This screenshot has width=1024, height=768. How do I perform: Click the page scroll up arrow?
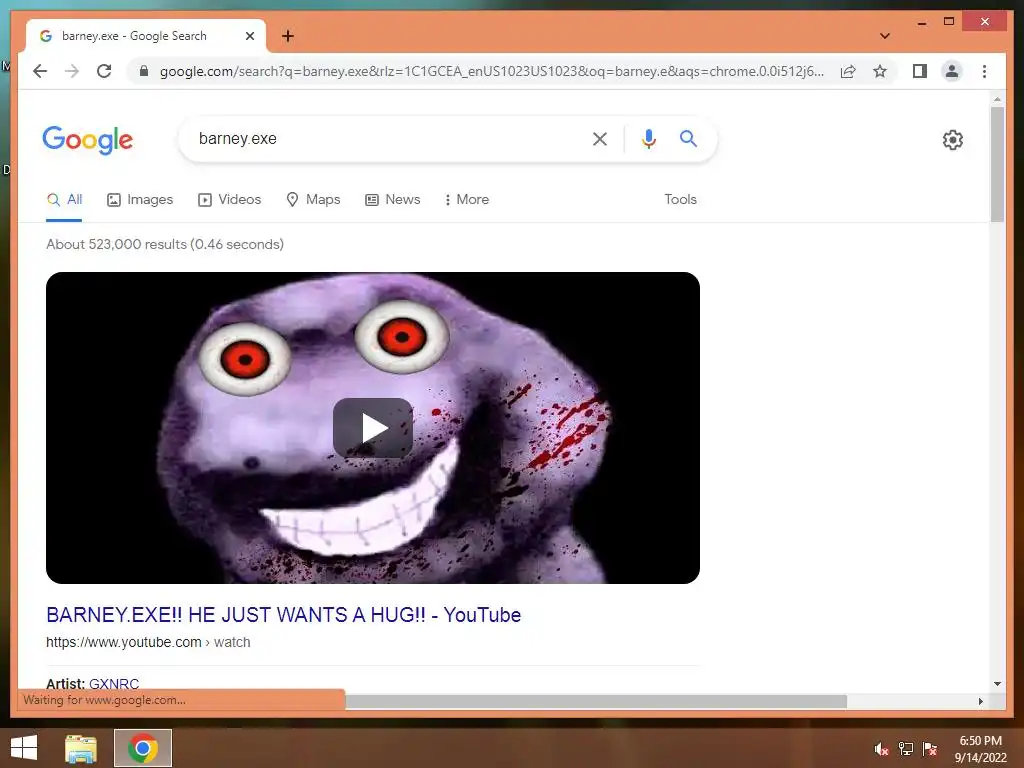[x=997, y=99]
